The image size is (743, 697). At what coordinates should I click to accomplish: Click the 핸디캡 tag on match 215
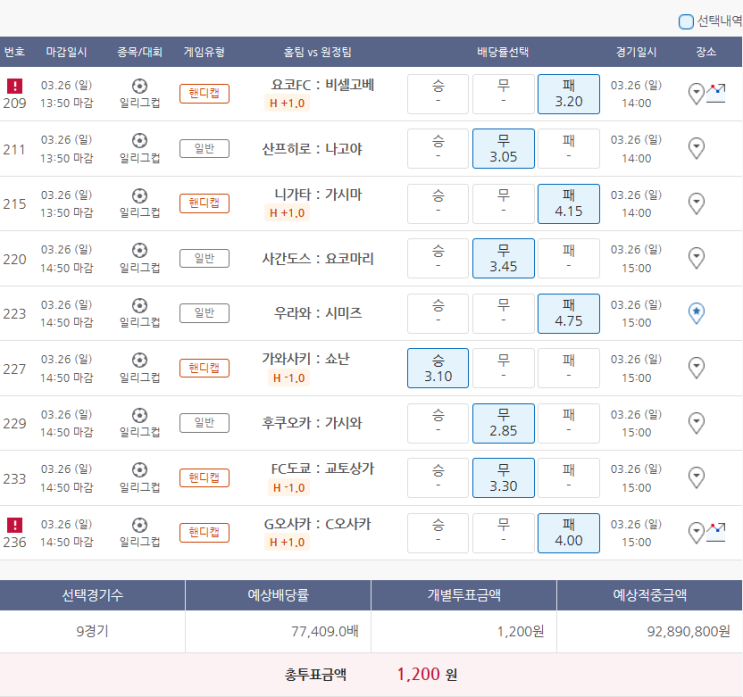coord(204,203)
